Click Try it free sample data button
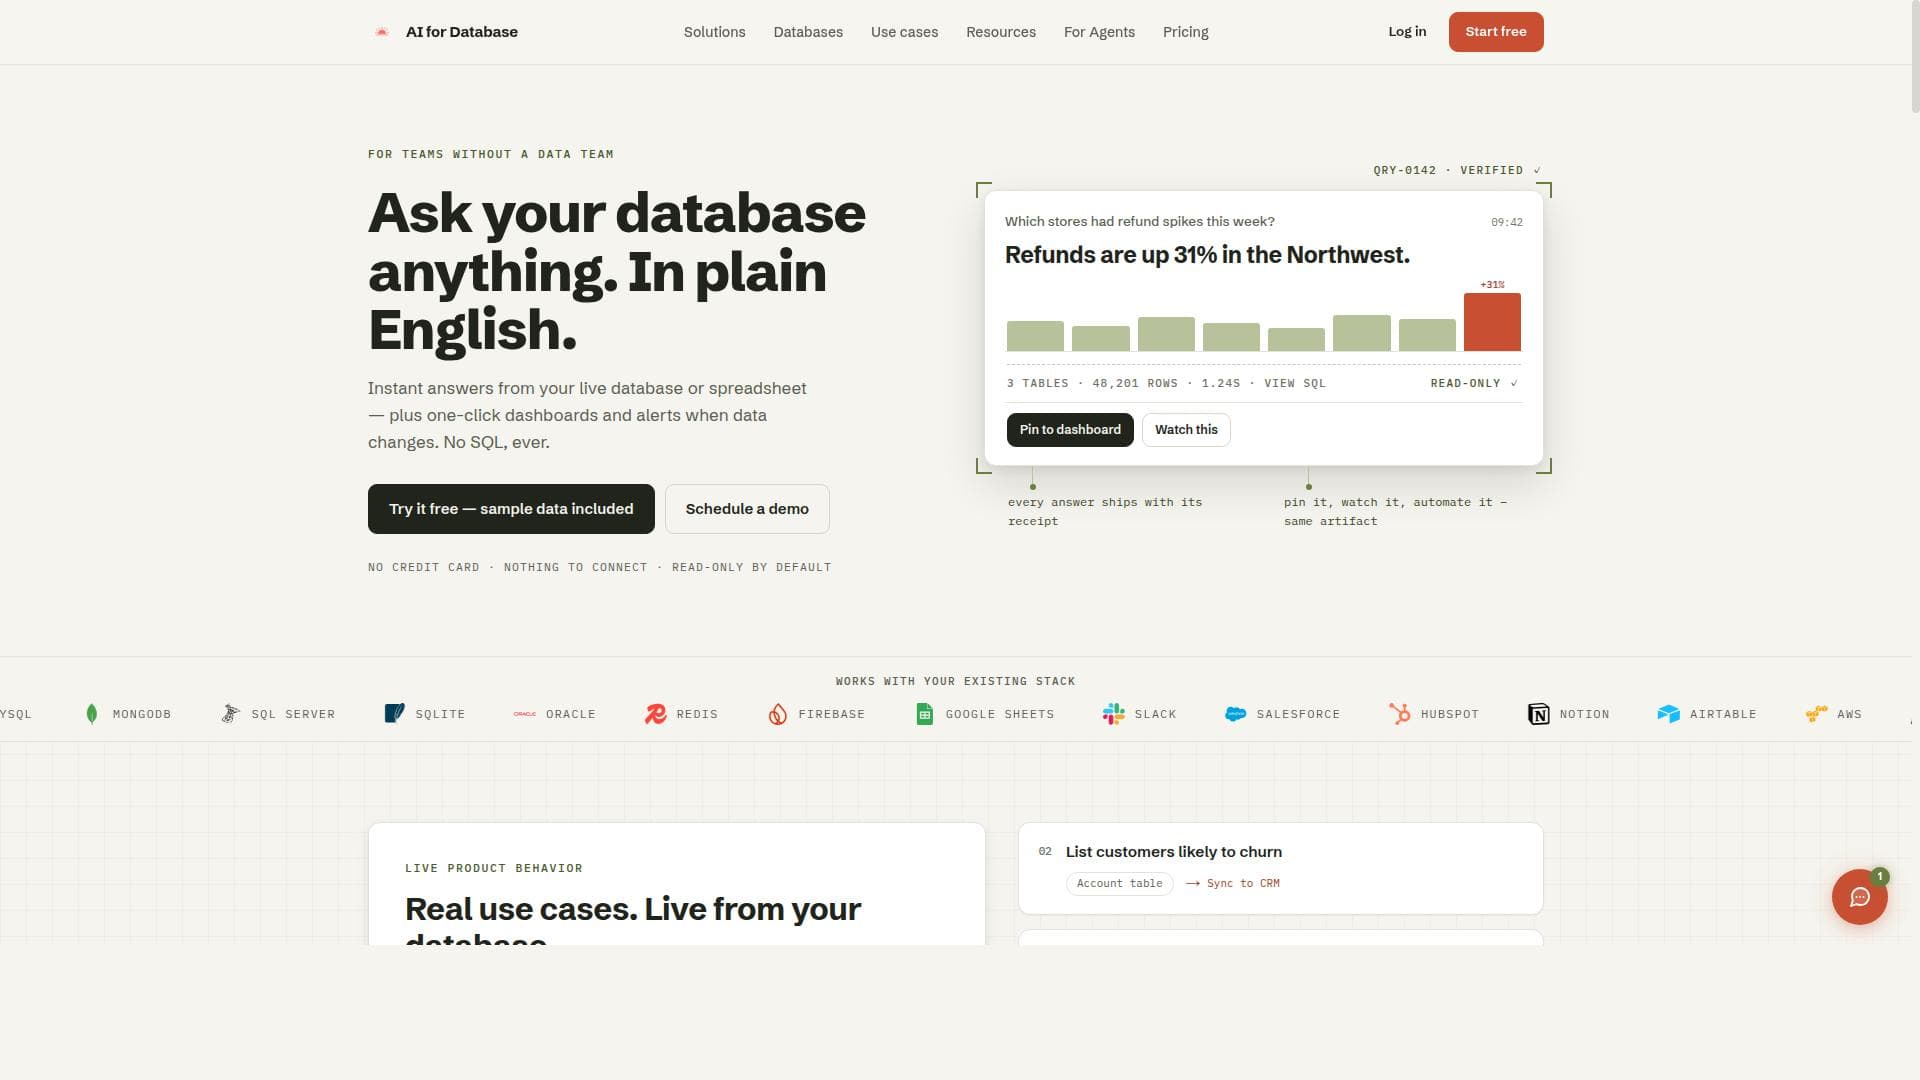The height and width of the screenshot is (1080, 1920). coord(511,509)
